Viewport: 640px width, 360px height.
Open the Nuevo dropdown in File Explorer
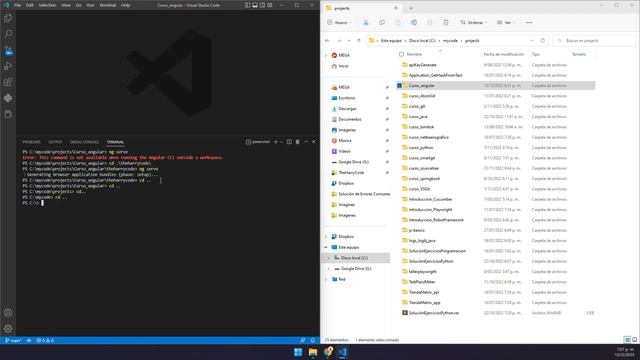click(340, 22)
